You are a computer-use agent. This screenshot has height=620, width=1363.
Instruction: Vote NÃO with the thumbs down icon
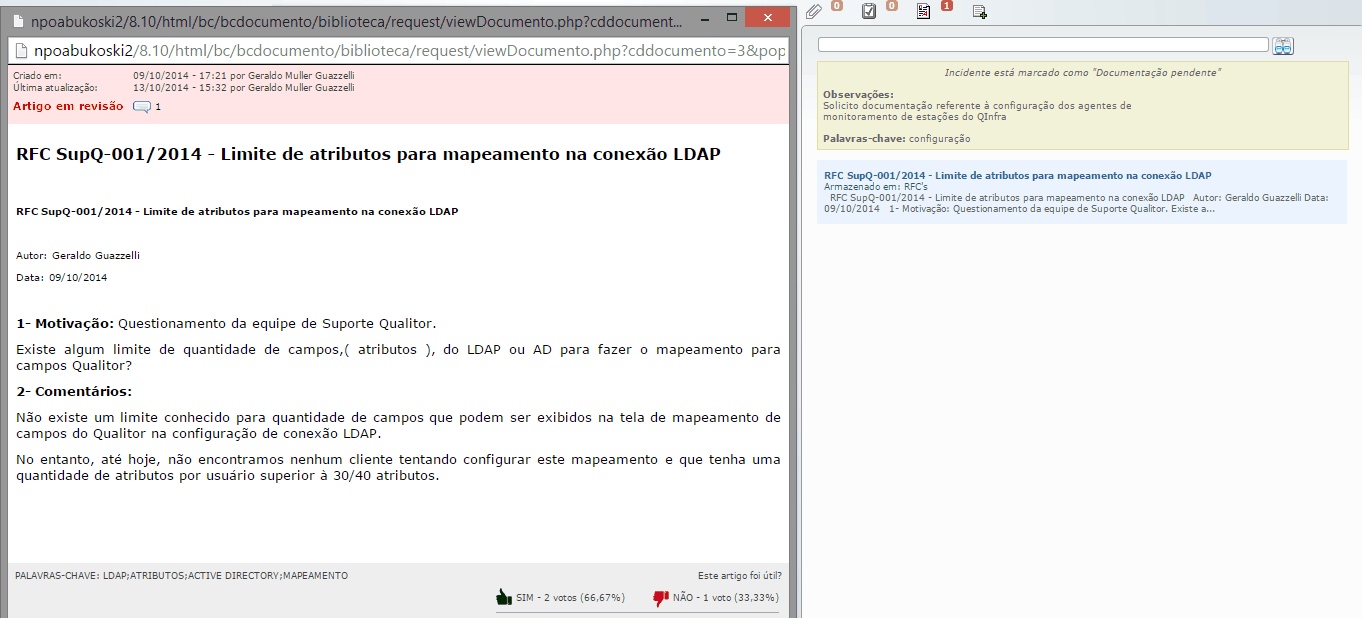tap(660, 598)
